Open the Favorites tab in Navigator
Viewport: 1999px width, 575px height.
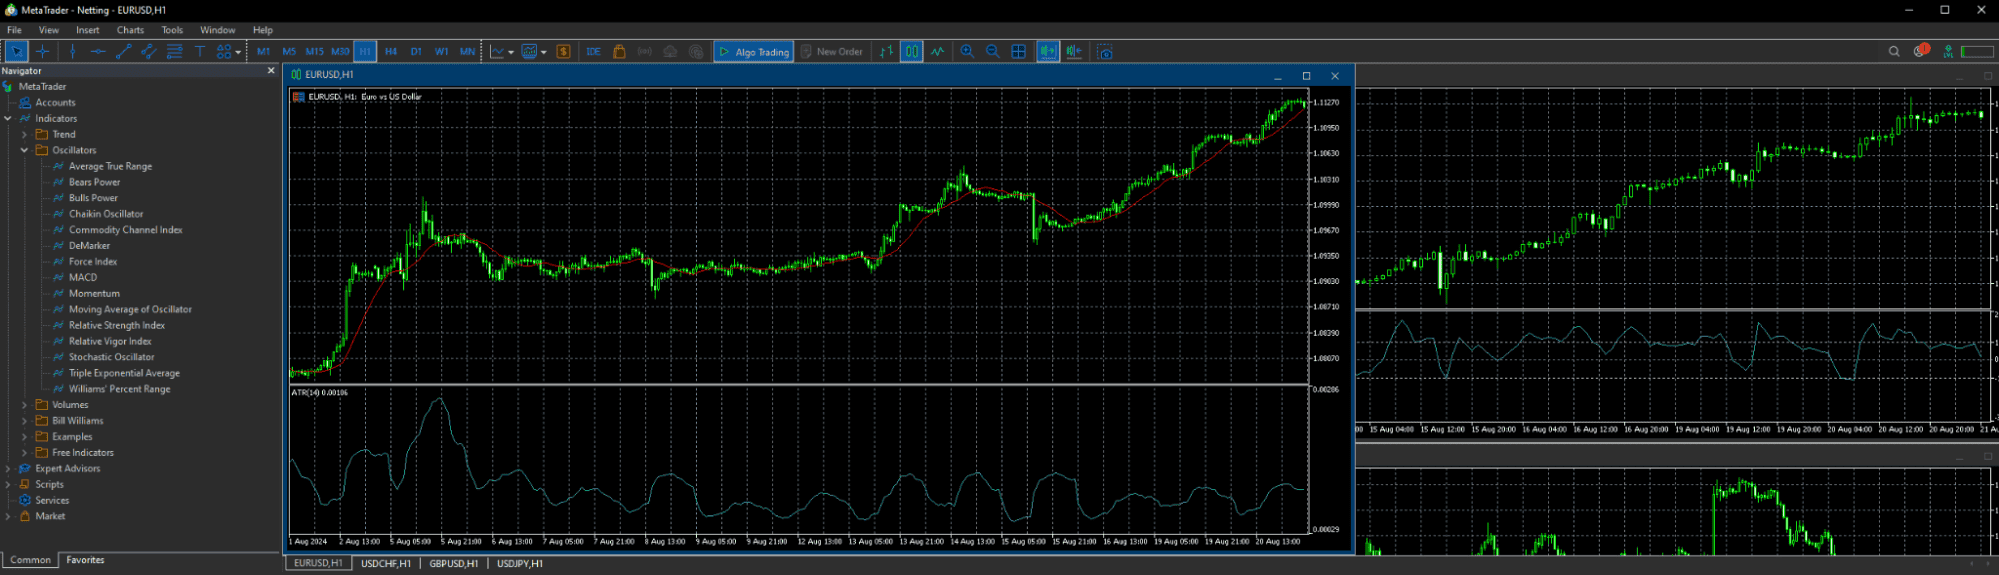pyautogui.click(x=85, y=560)
